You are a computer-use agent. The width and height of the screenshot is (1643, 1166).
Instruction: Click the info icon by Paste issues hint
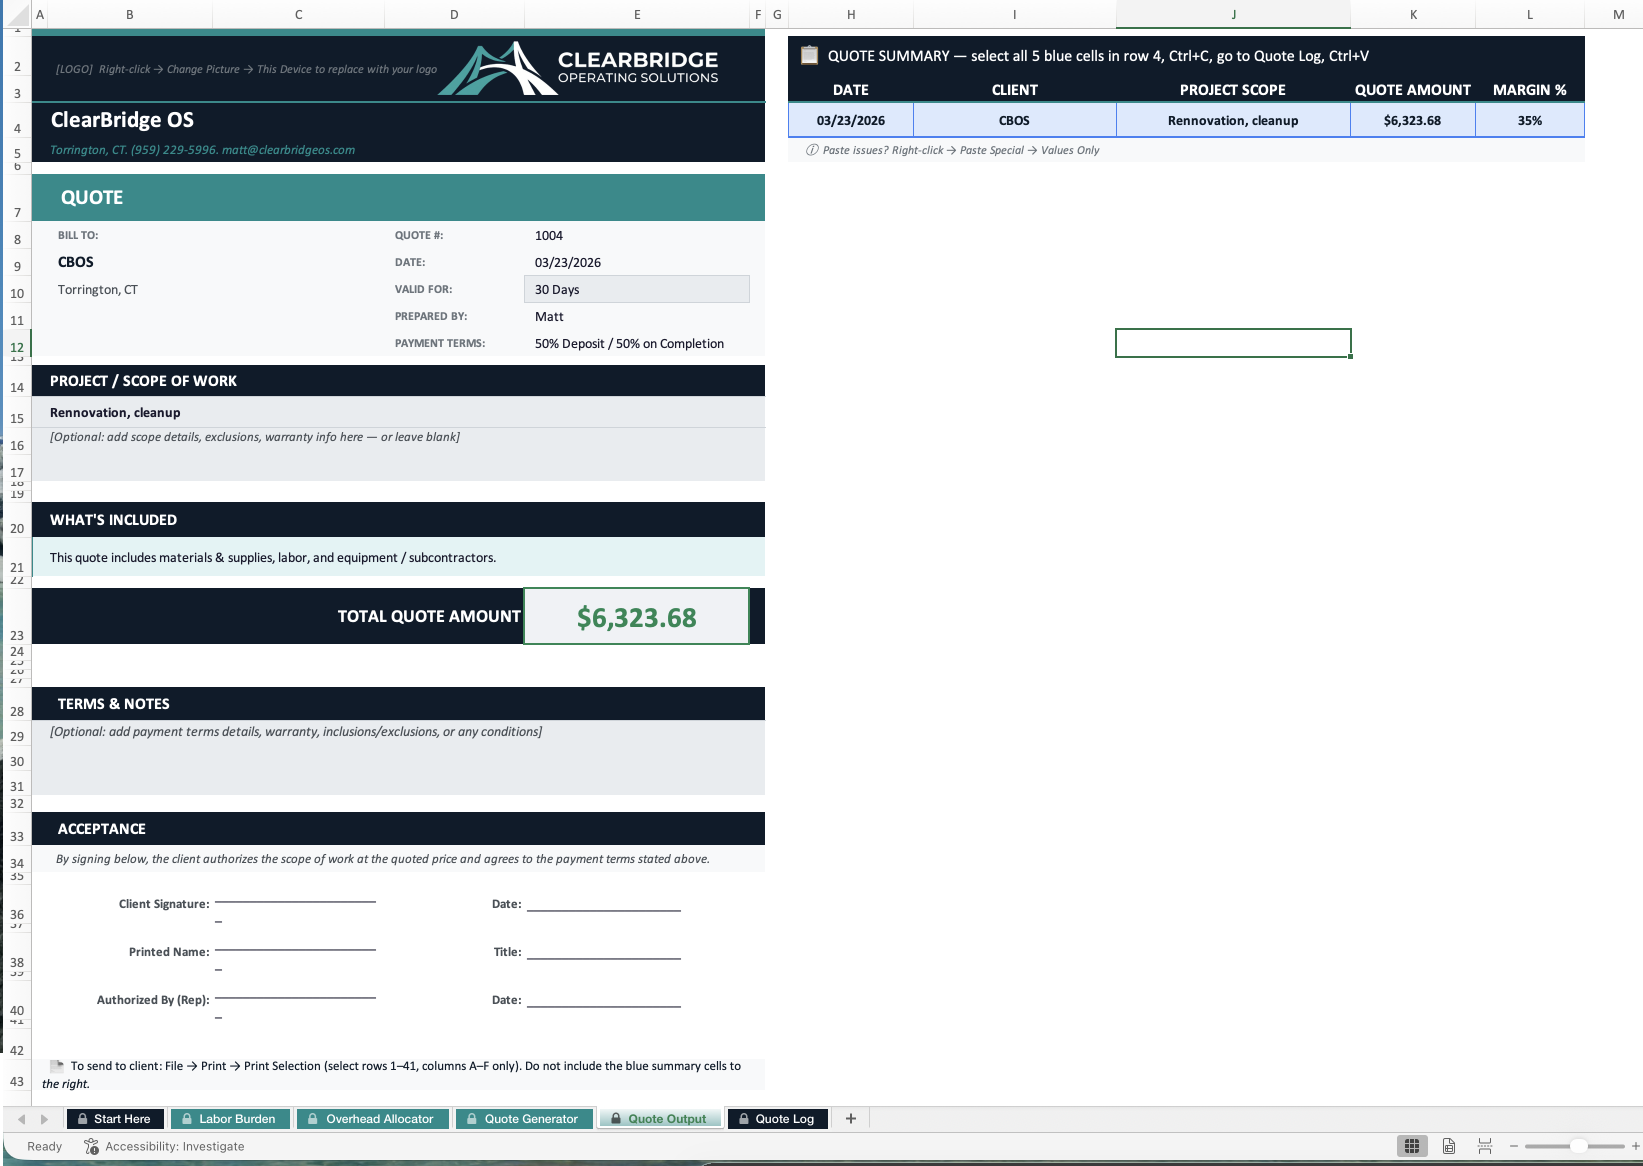click(x=812, y=150)
